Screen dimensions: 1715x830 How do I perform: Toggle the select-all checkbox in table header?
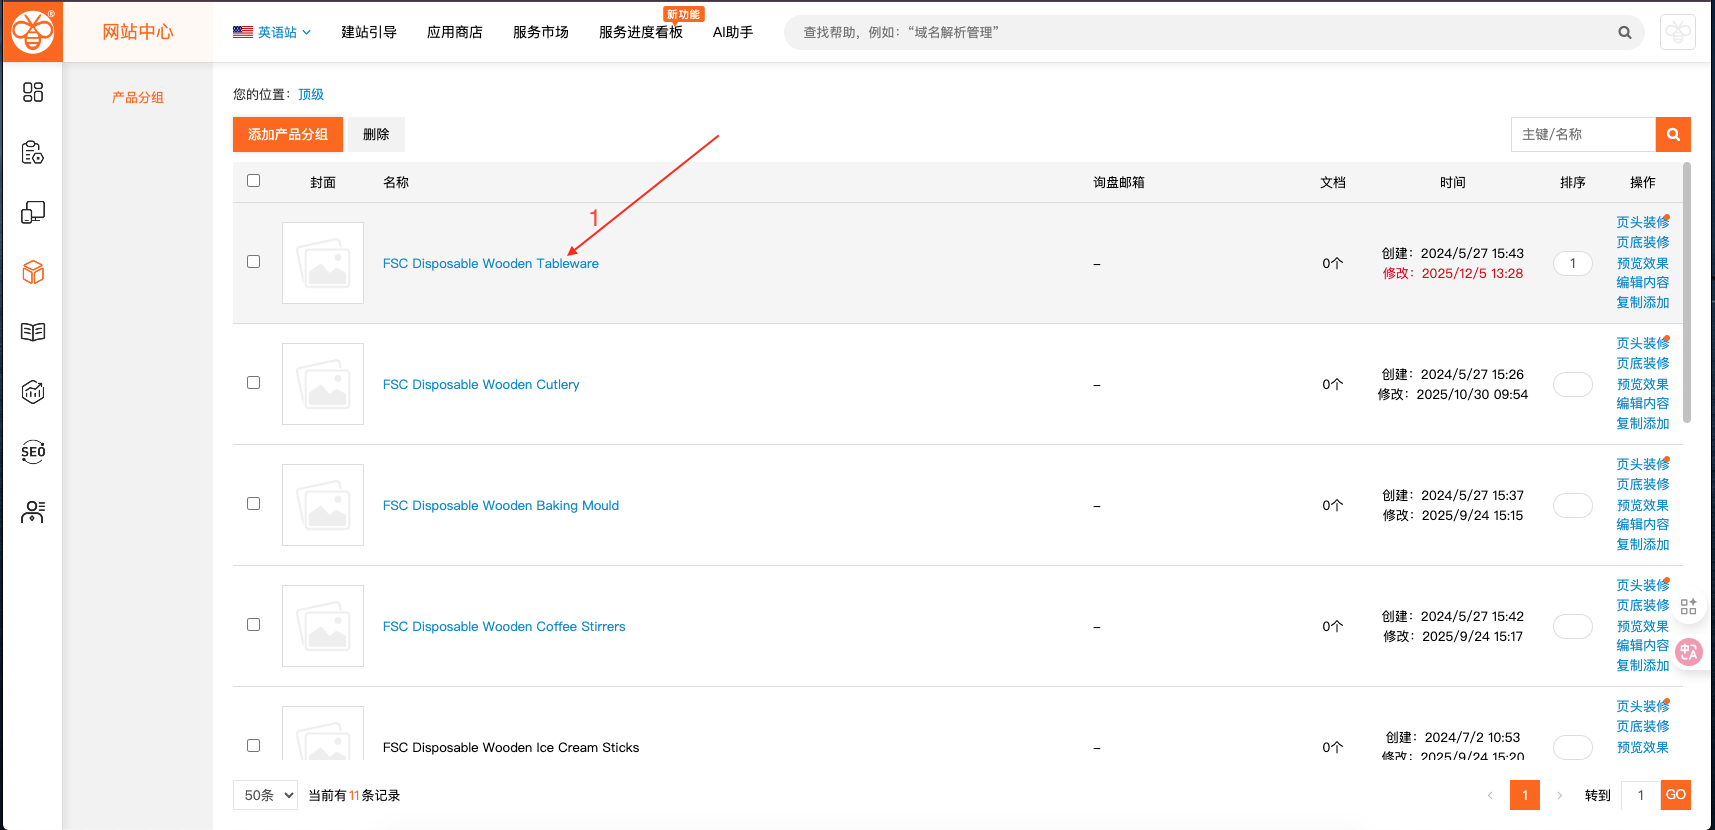click(254, 181)
